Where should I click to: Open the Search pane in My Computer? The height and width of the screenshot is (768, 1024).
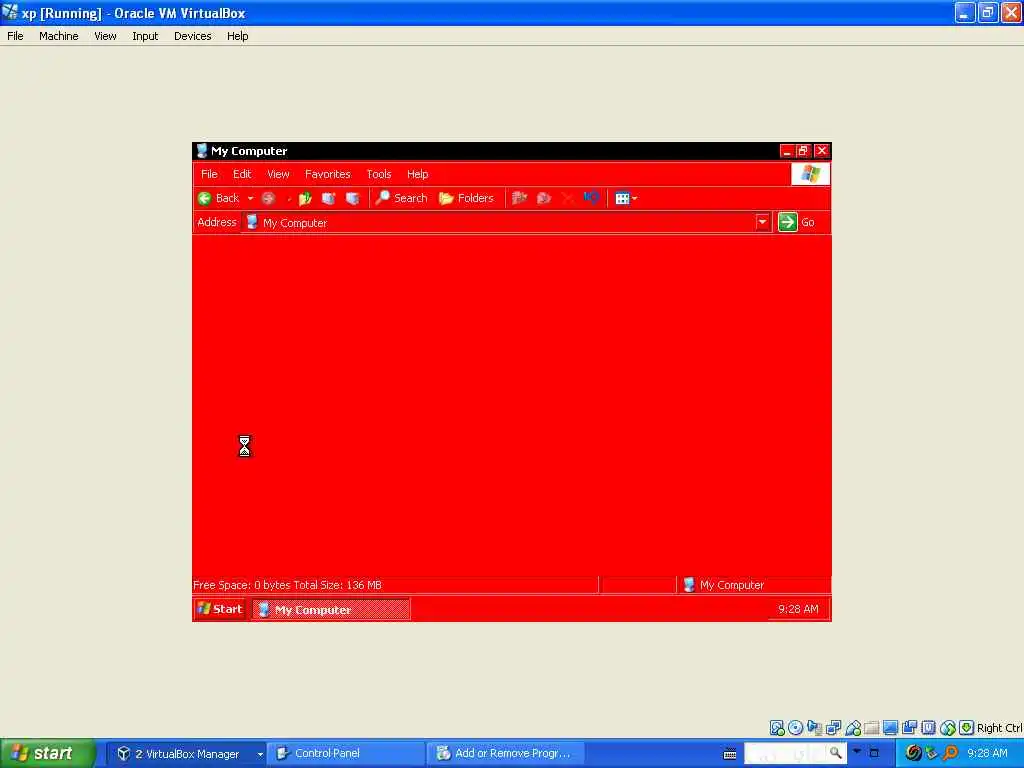pos(402,198)
